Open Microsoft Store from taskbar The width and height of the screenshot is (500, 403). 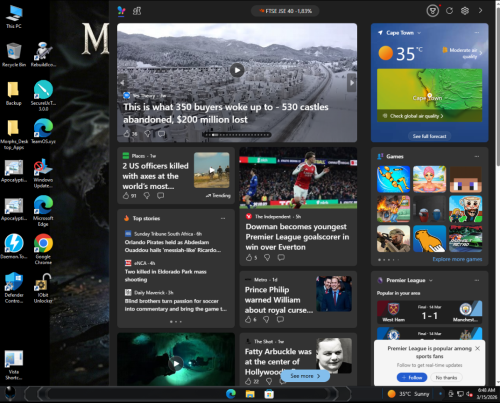(x=269, y=394)
